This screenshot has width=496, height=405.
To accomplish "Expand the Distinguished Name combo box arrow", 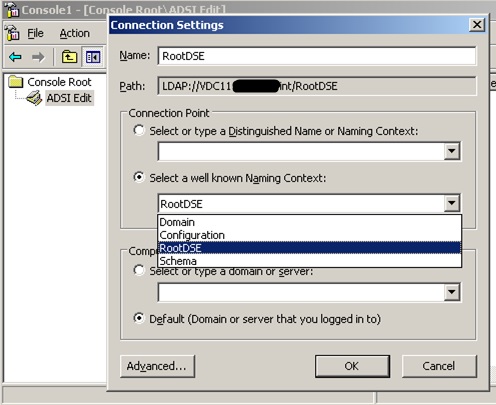I will 452,151.
